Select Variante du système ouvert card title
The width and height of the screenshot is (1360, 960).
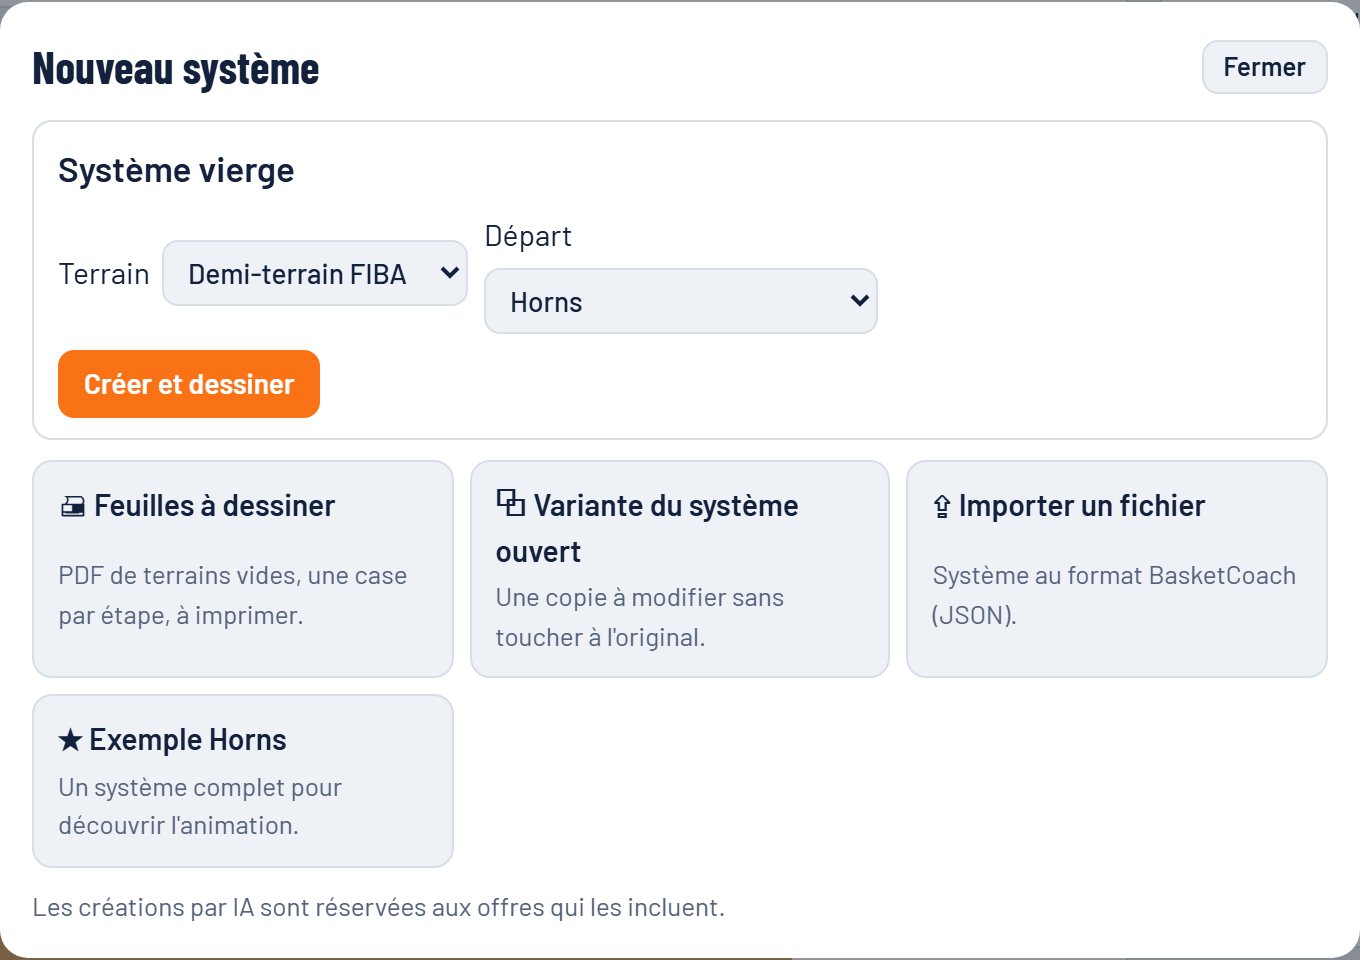click(x=647, y=528)
